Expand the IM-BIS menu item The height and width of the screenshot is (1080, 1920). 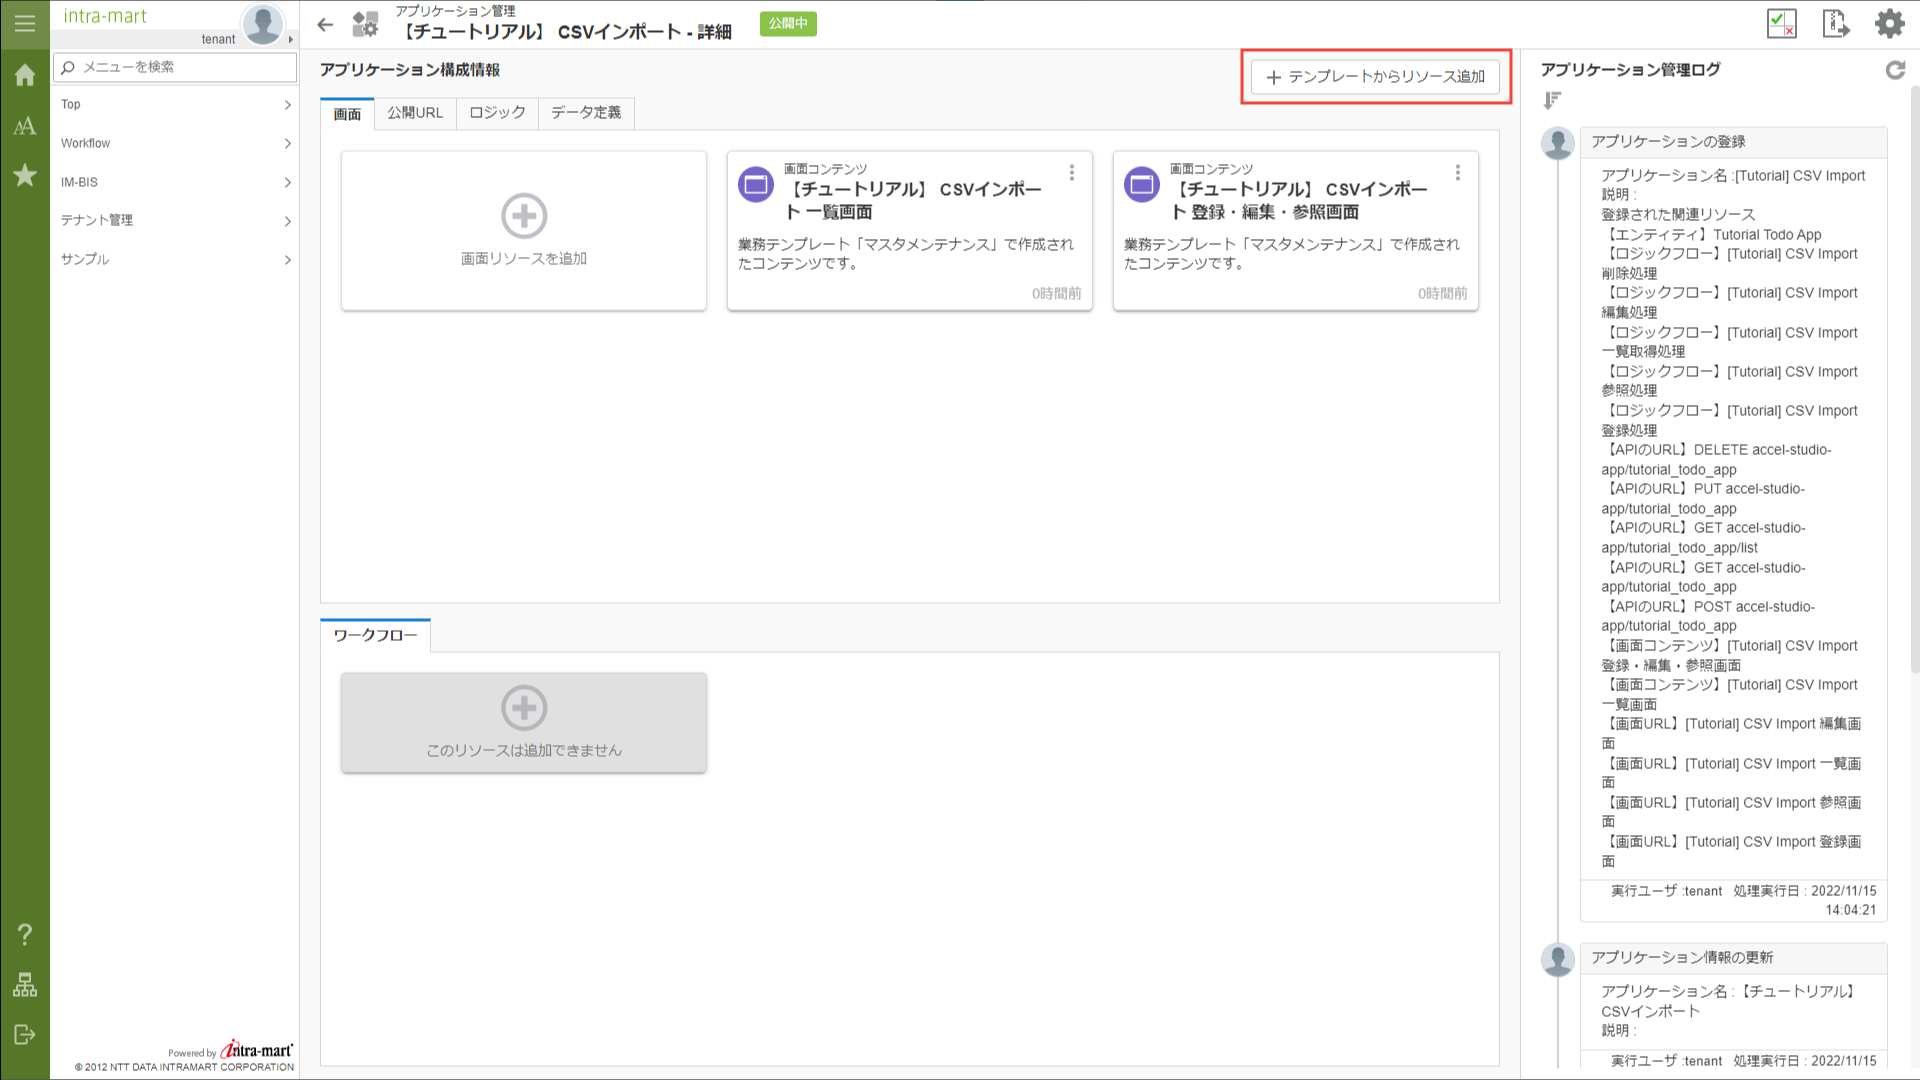click(x=175, y=182)
